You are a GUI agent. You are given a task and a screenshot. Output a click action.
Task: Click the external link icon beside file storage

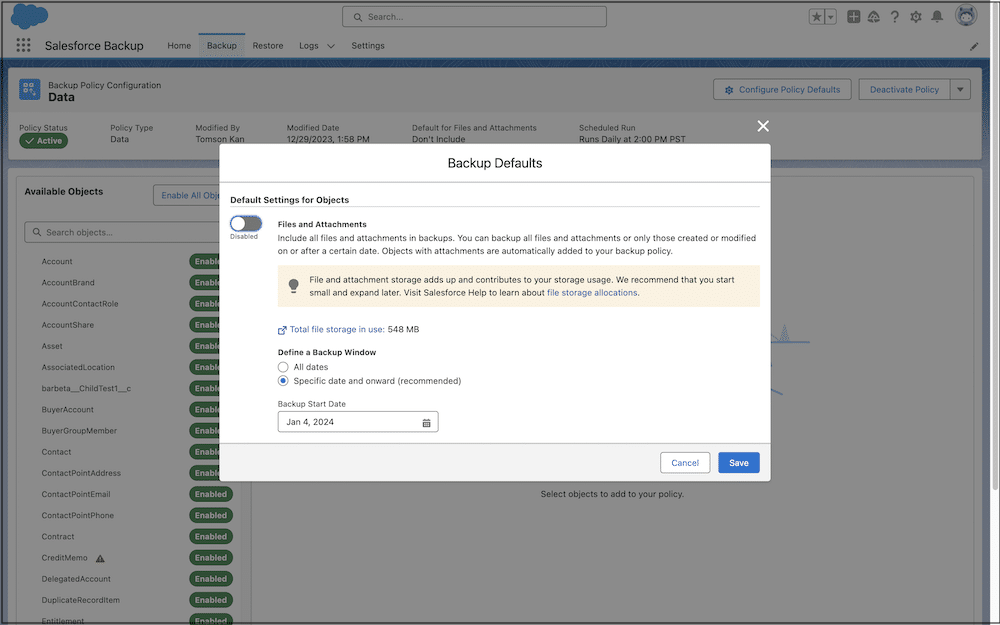[282, 330]
